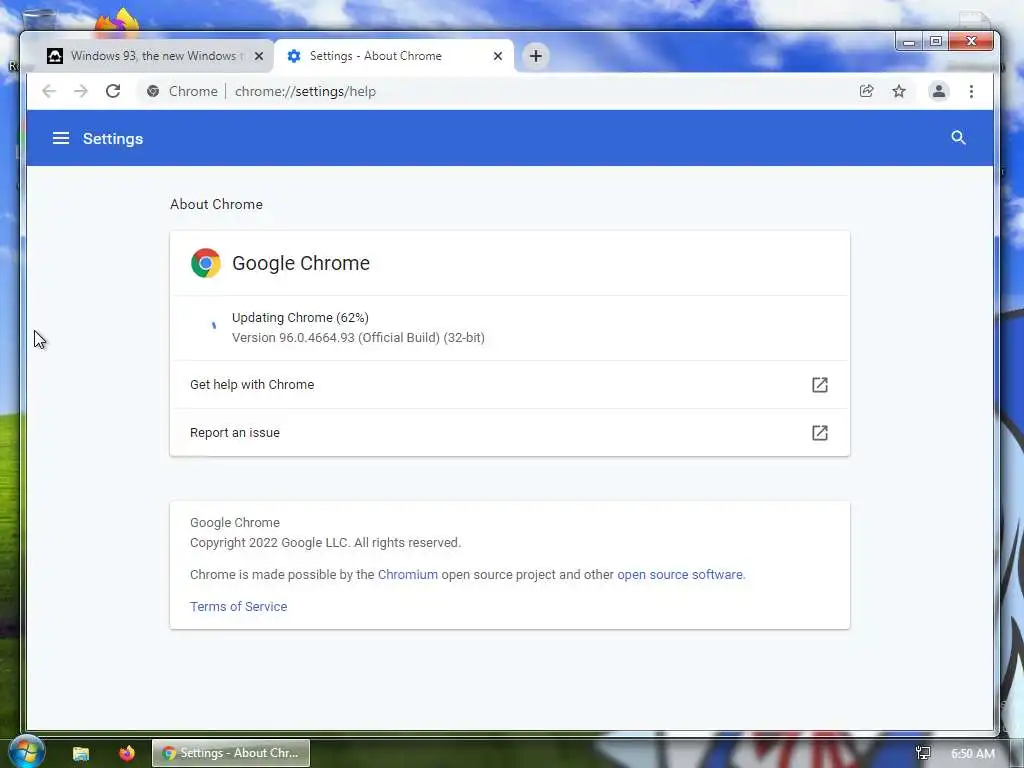Screen dimensions: 1024x768
Task: Switch to the Windows 93 tab
Action: point(153,56)
